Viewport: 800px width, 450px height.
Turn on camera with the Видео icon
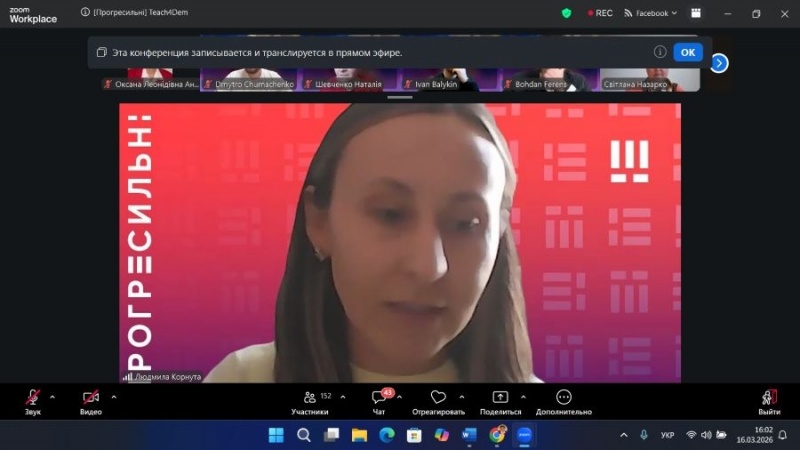[x=91, y=397]
